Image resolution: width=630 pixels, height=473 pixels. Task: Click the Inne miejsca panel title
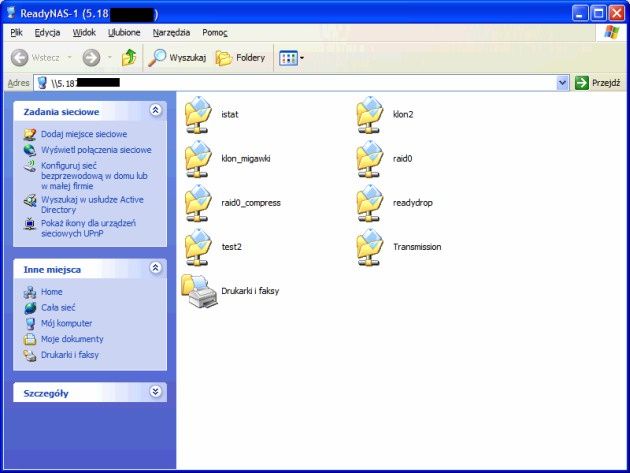(x=52, y=270)
